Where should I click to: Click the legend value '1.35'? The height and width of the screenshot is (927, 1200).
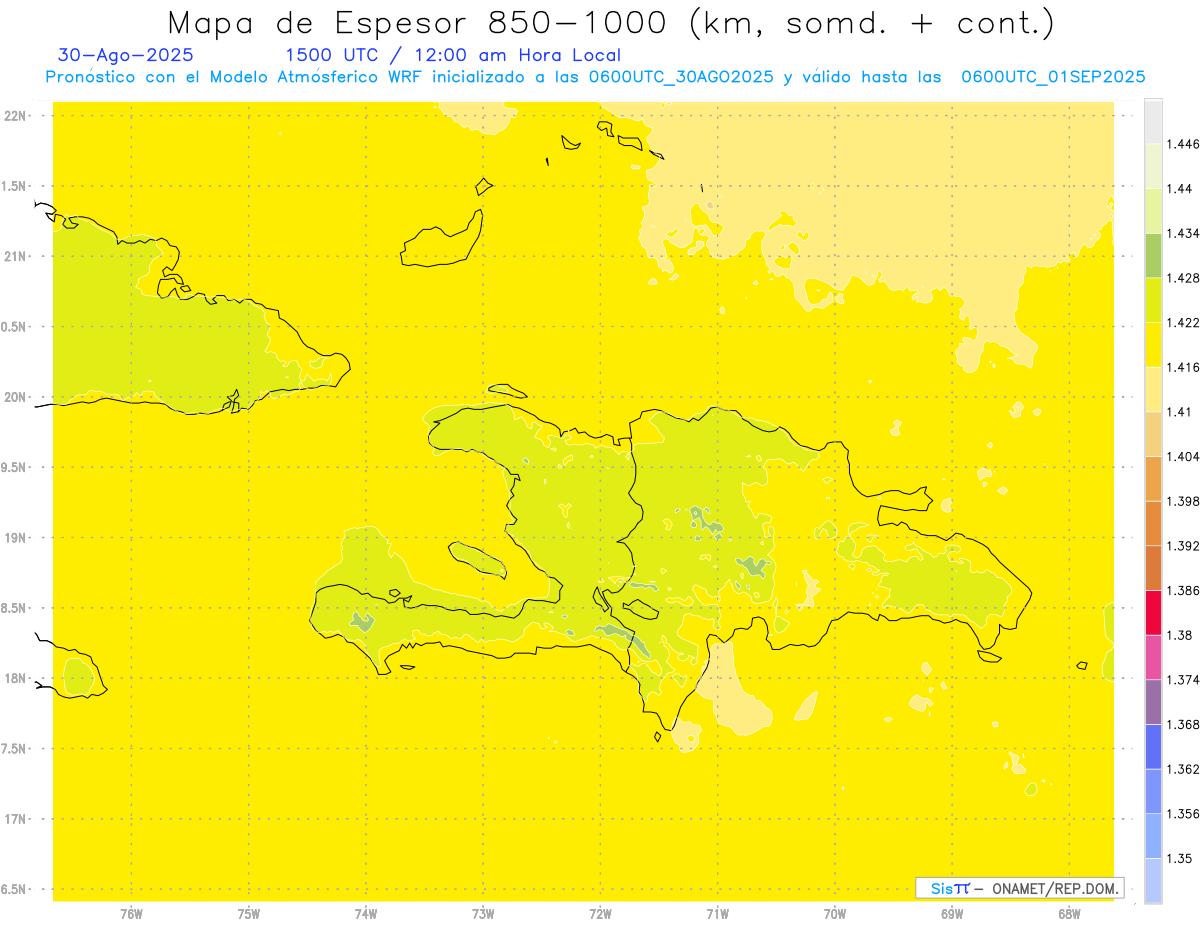tap(1180, 858)
